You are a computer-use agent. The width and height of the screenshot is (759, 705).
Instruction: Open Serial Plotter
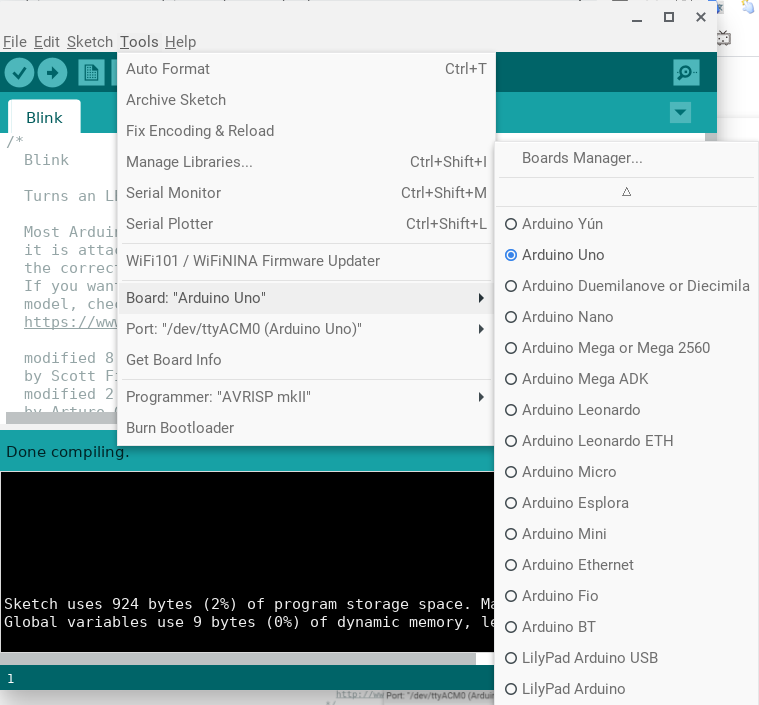(x=306, y=224)
